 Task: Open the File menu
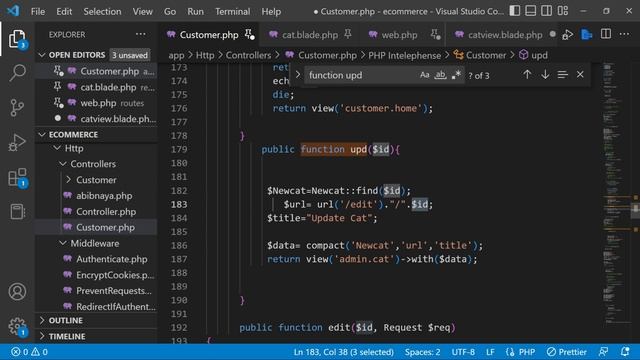point(38,11)
